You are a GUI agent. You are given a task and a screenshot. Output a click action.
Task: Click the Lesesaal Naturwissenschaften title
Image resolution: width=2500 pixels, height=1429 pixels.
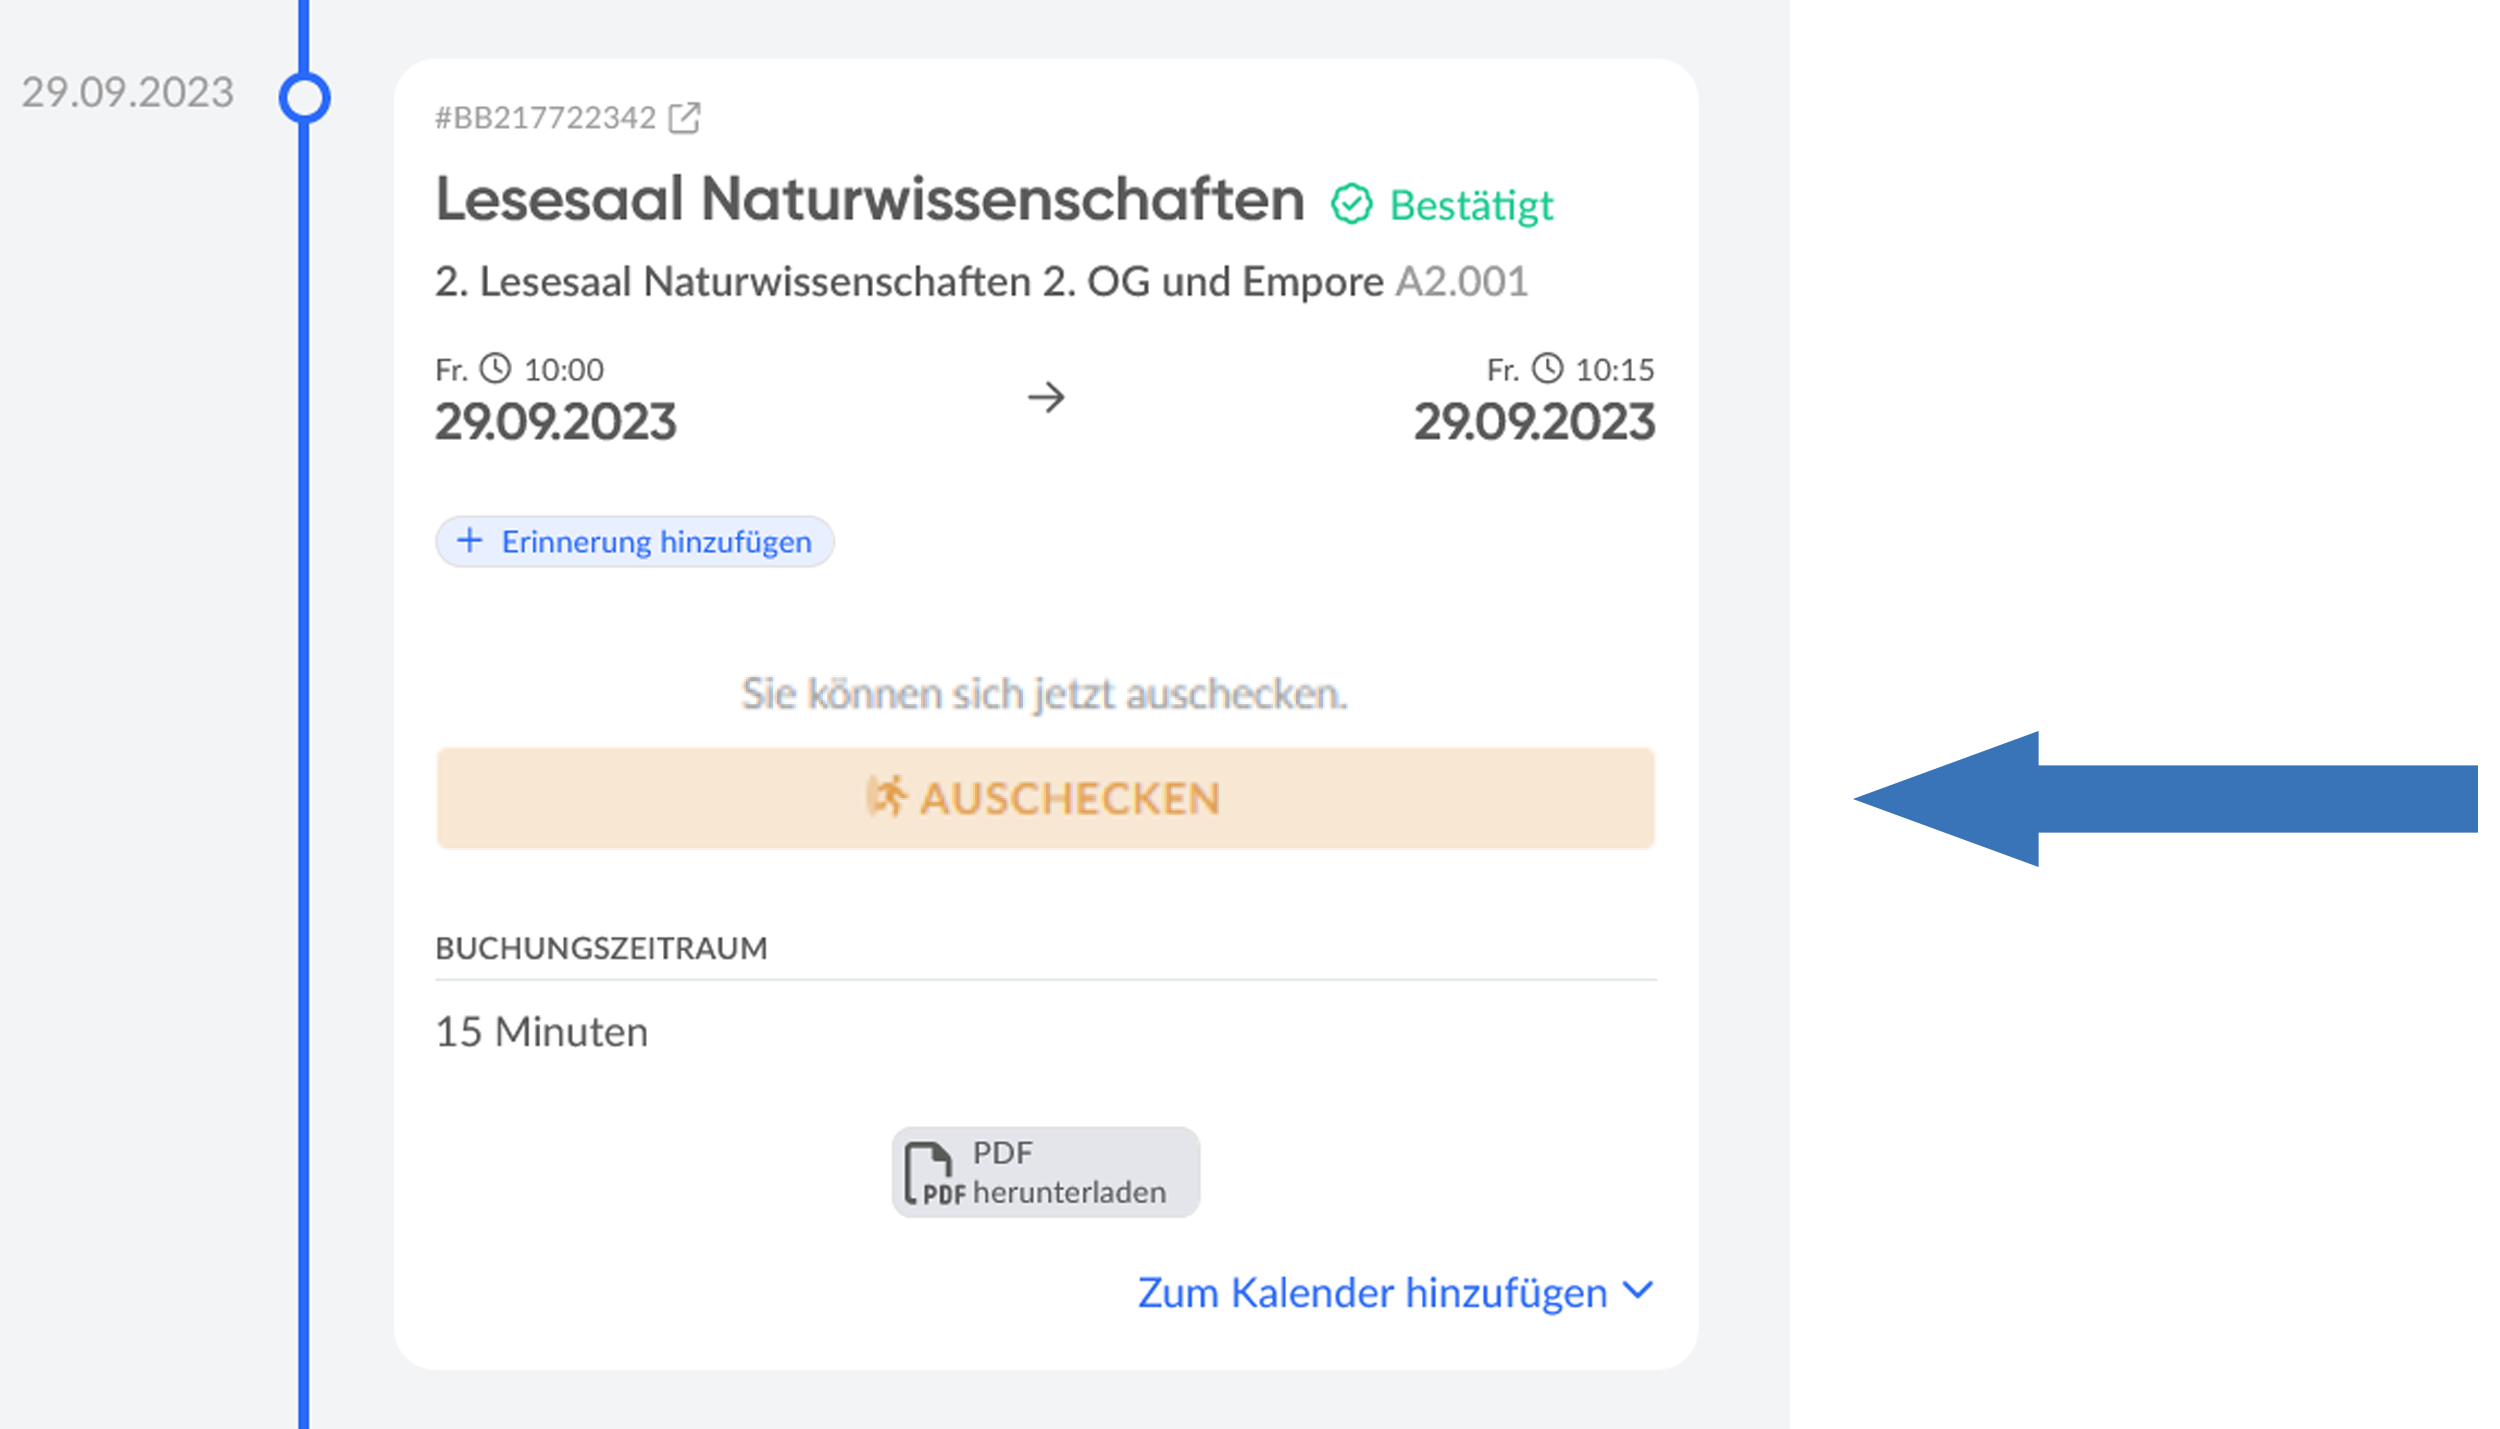869,199
